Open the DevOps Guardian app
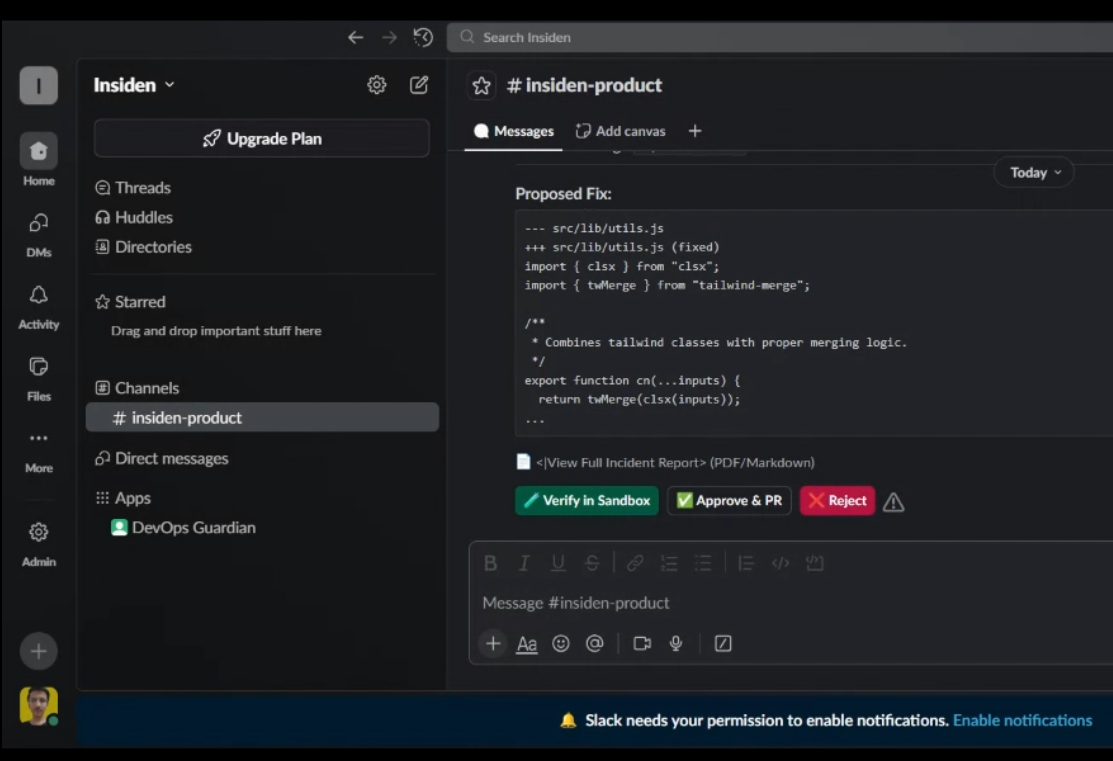The width and height of the screenshot is (1113, 761). point(183,527)
